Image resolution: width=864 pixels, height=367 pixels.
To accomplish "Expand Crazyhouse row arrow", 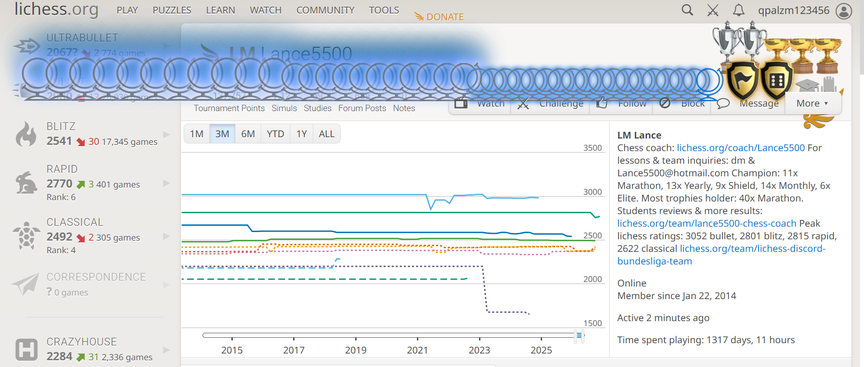I will pos(166,350).
